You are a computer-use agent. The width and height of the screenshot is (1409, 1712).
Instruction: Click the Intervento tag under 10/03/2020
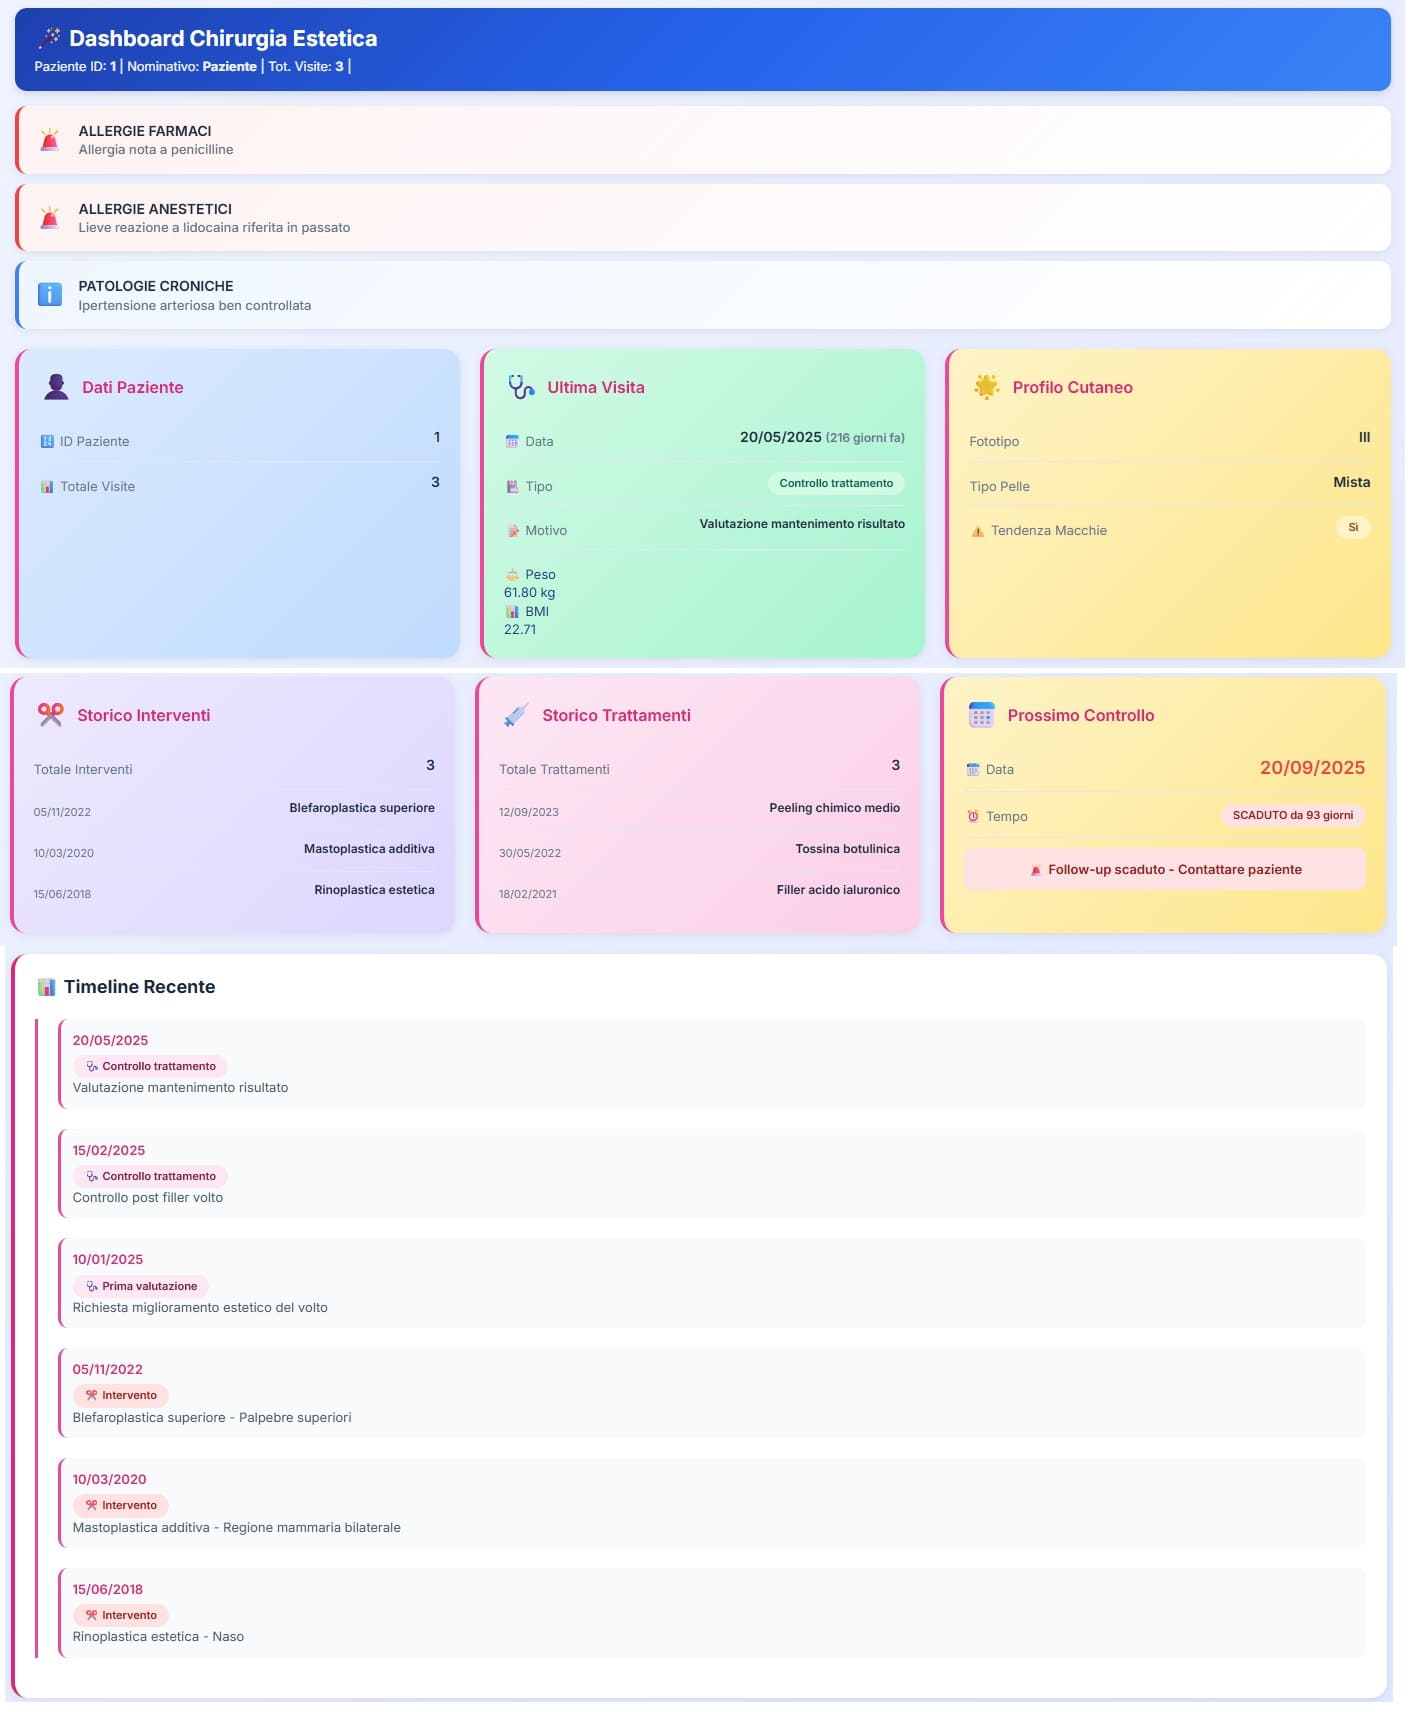click(121, 1506)
